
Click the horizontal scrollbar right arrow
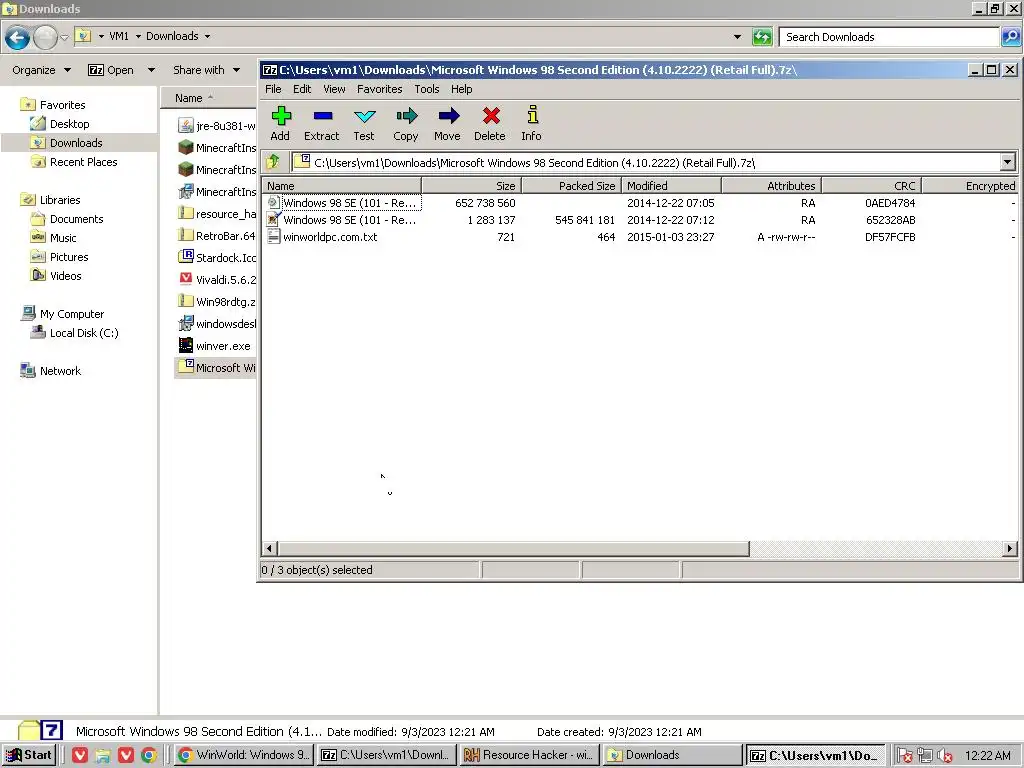tap(1010, 549)
